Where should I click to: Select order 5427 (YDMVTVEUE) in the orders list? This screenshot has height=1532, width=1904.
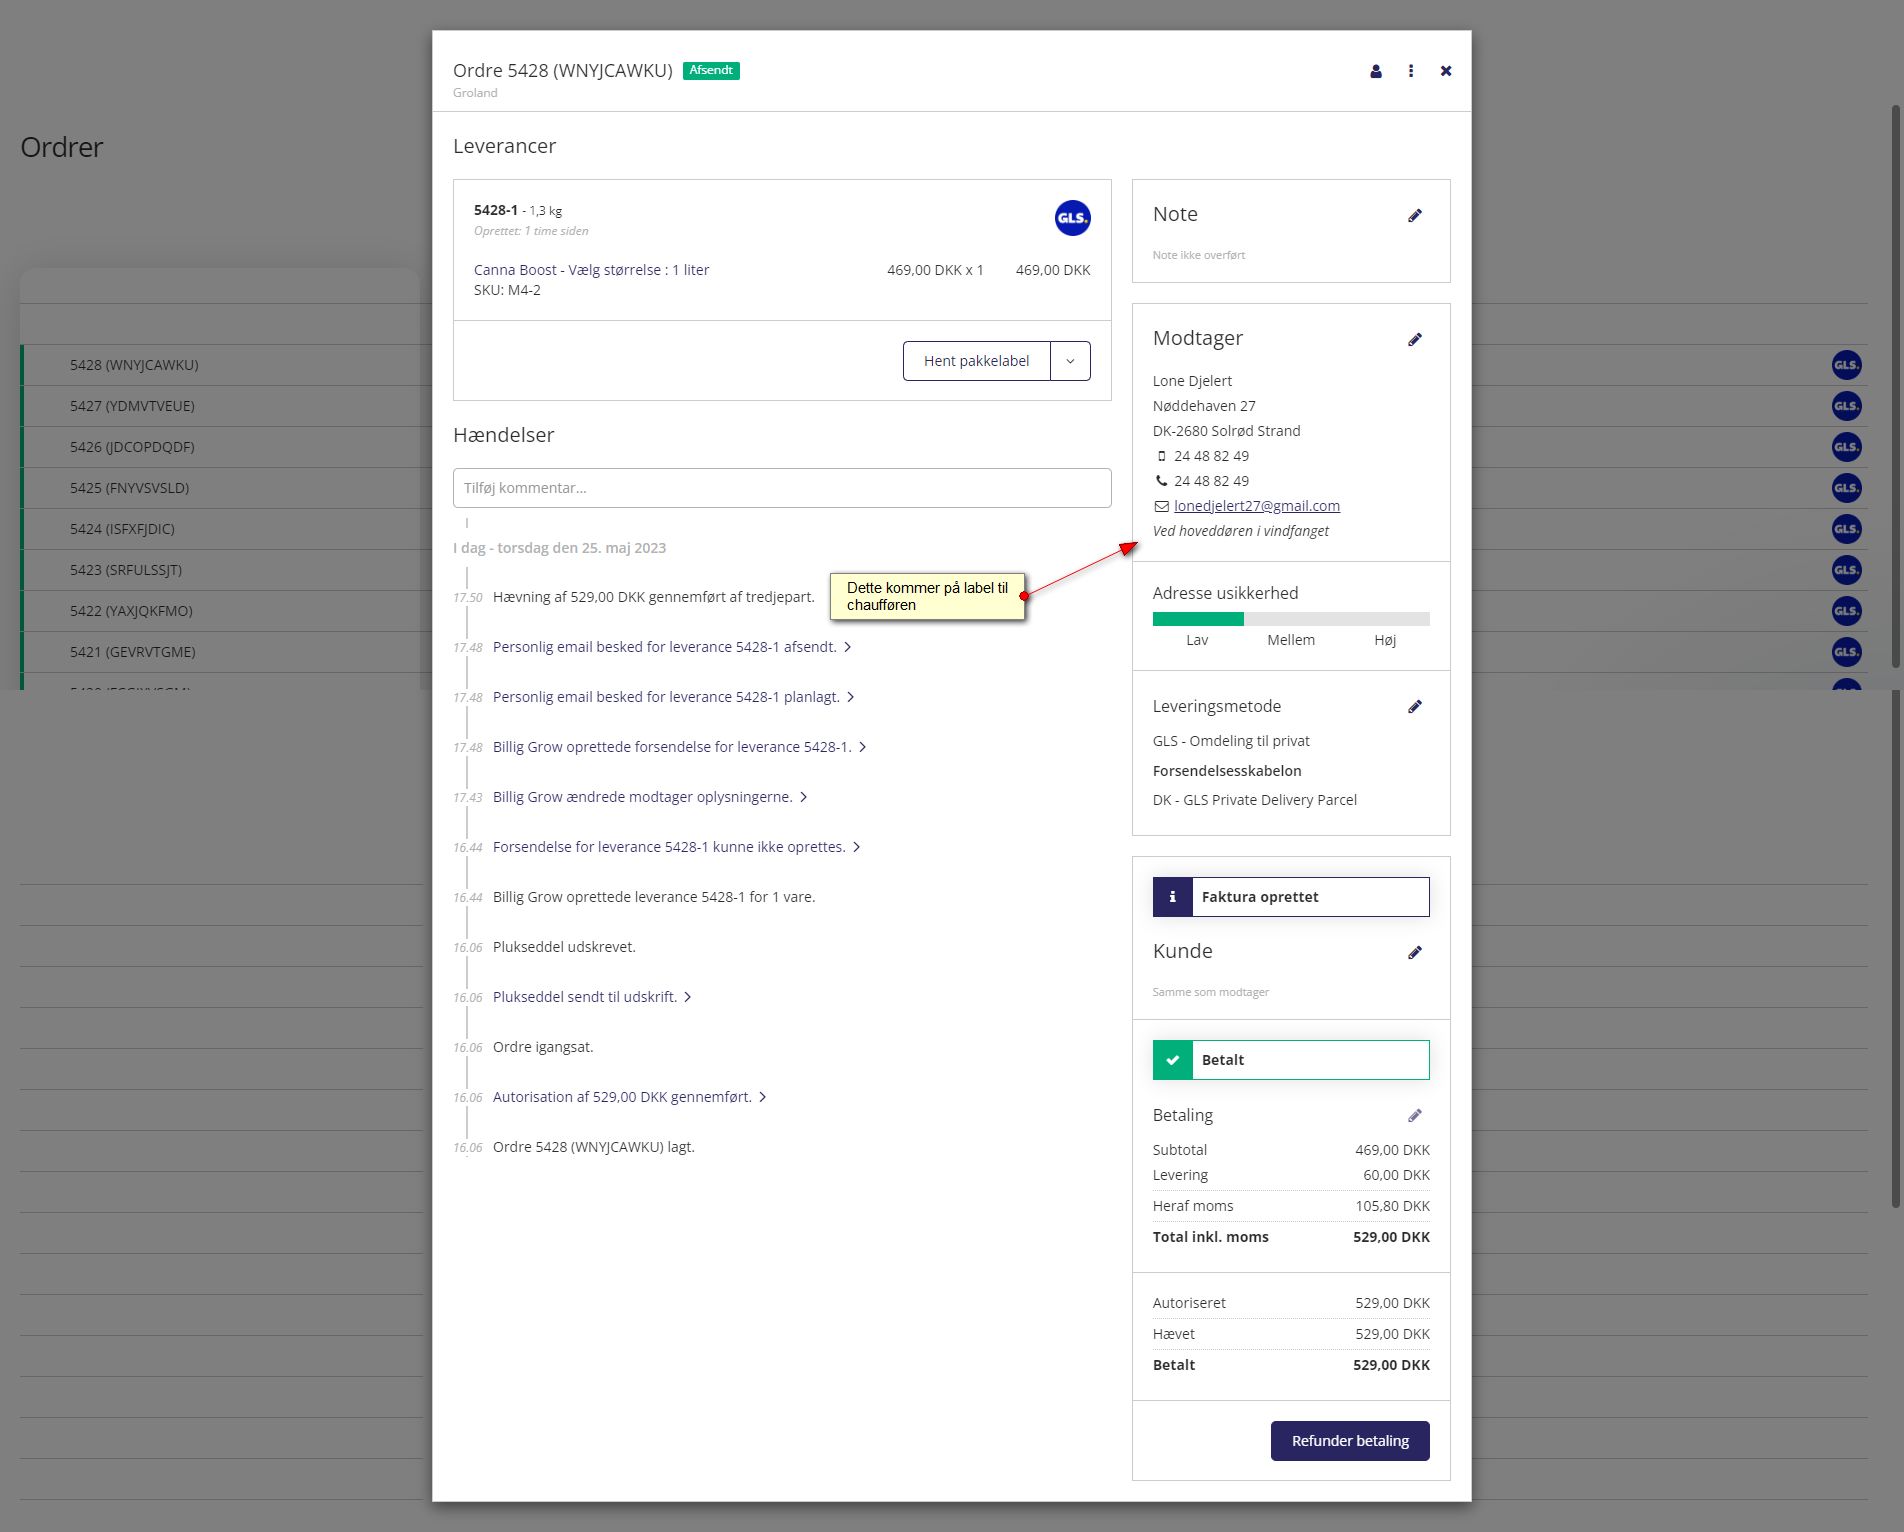click(132, 406)
